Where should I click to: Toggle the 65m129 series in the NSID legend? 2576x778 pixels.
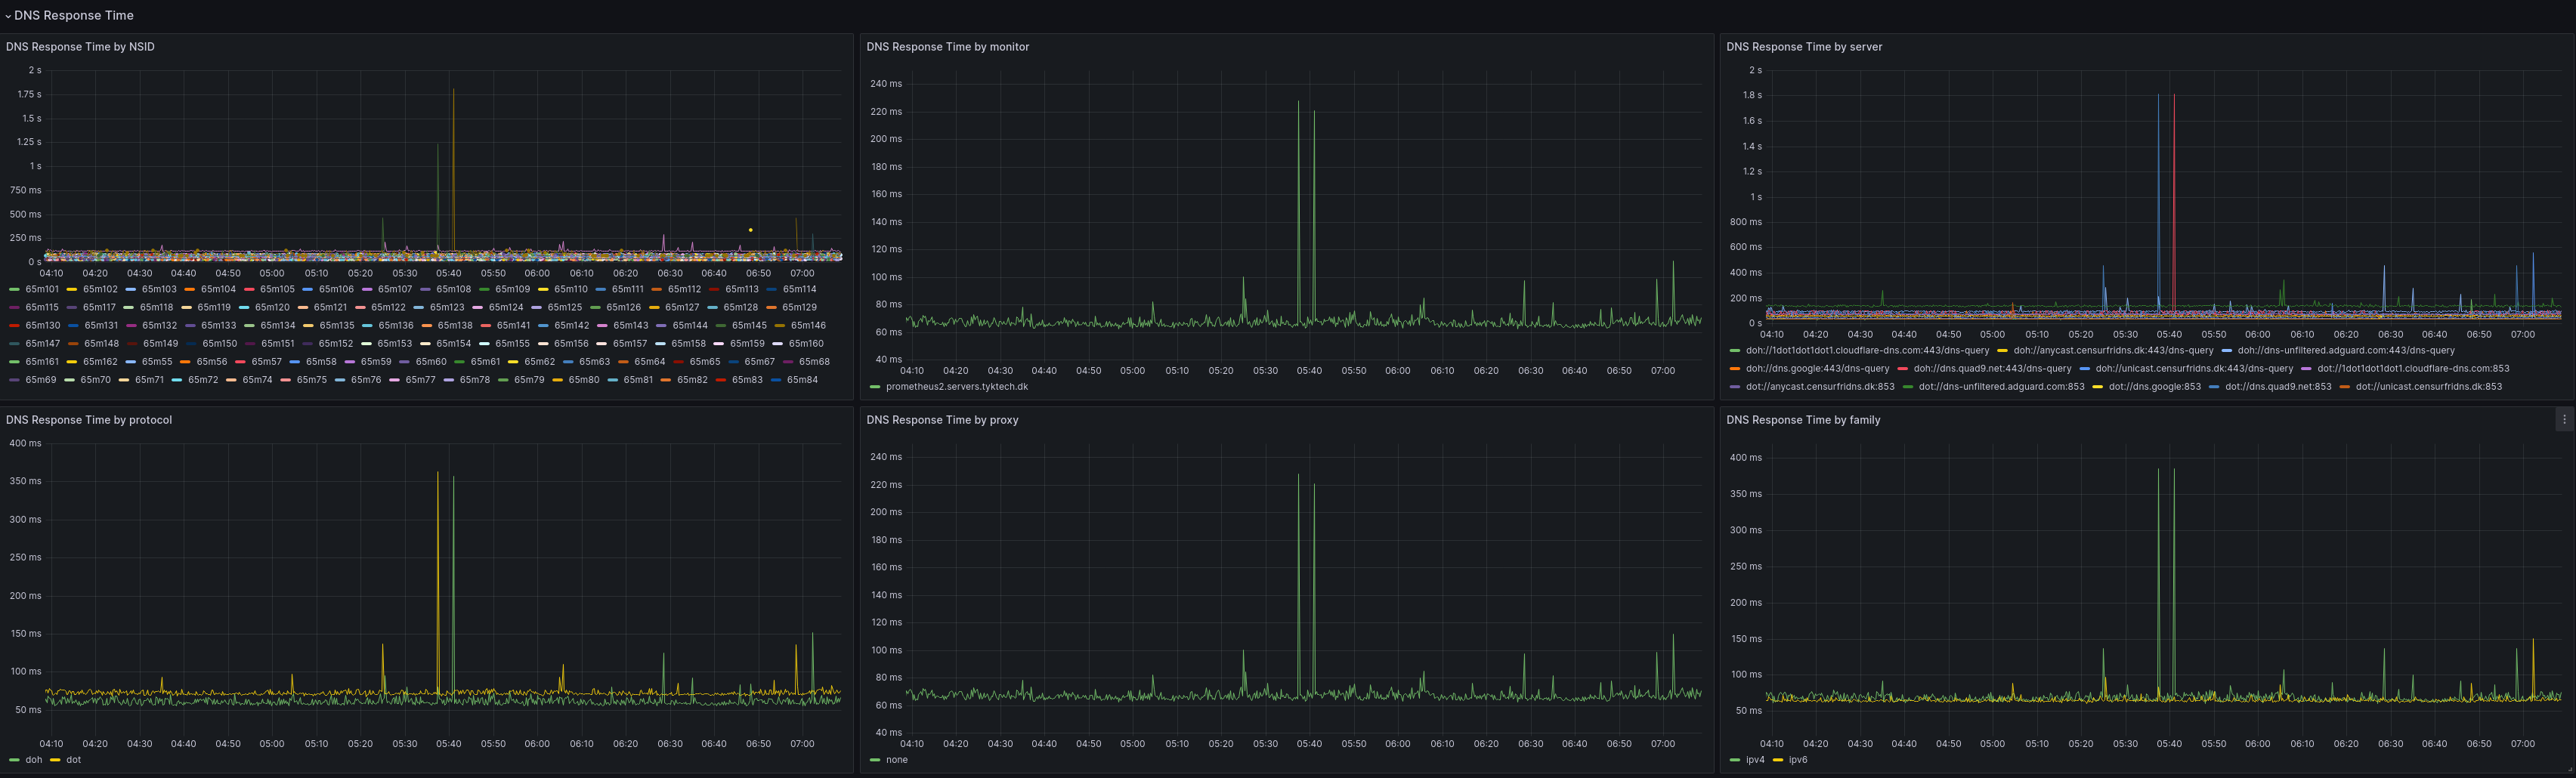click(x=799, y=308)
